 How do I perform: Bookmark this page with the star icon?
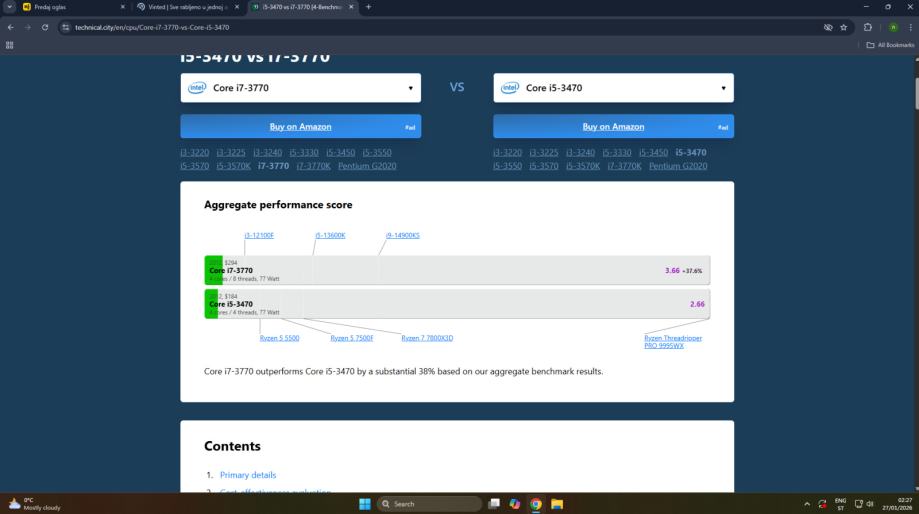(x=843, y=27)
